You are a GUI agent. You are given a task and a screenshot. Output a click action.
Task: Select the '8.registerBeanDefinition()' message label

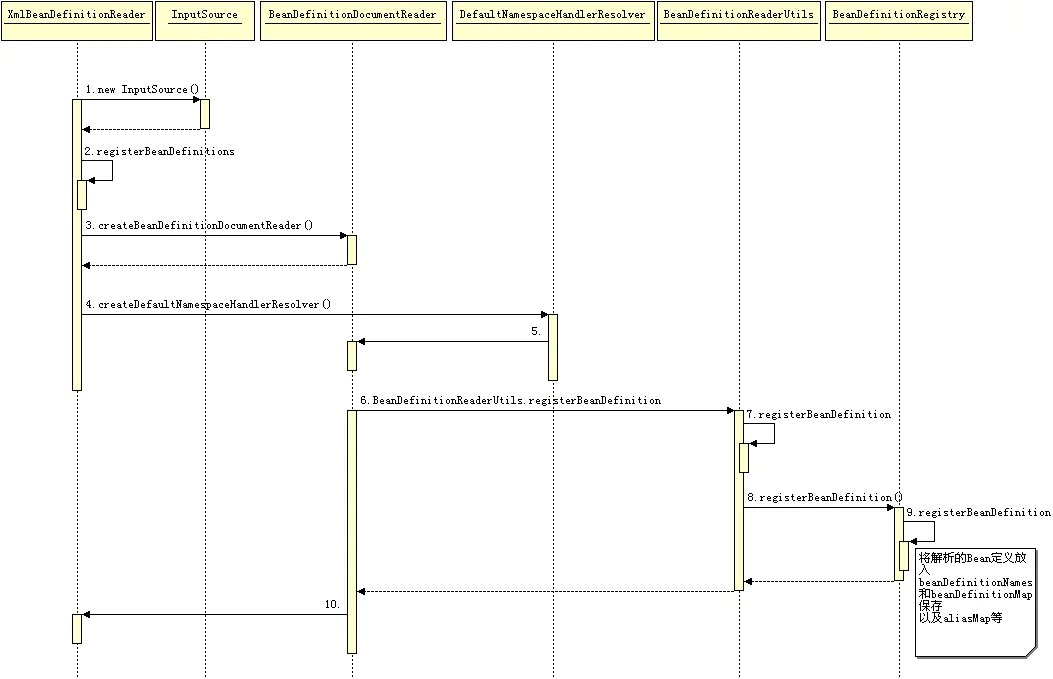click(824, 497)
